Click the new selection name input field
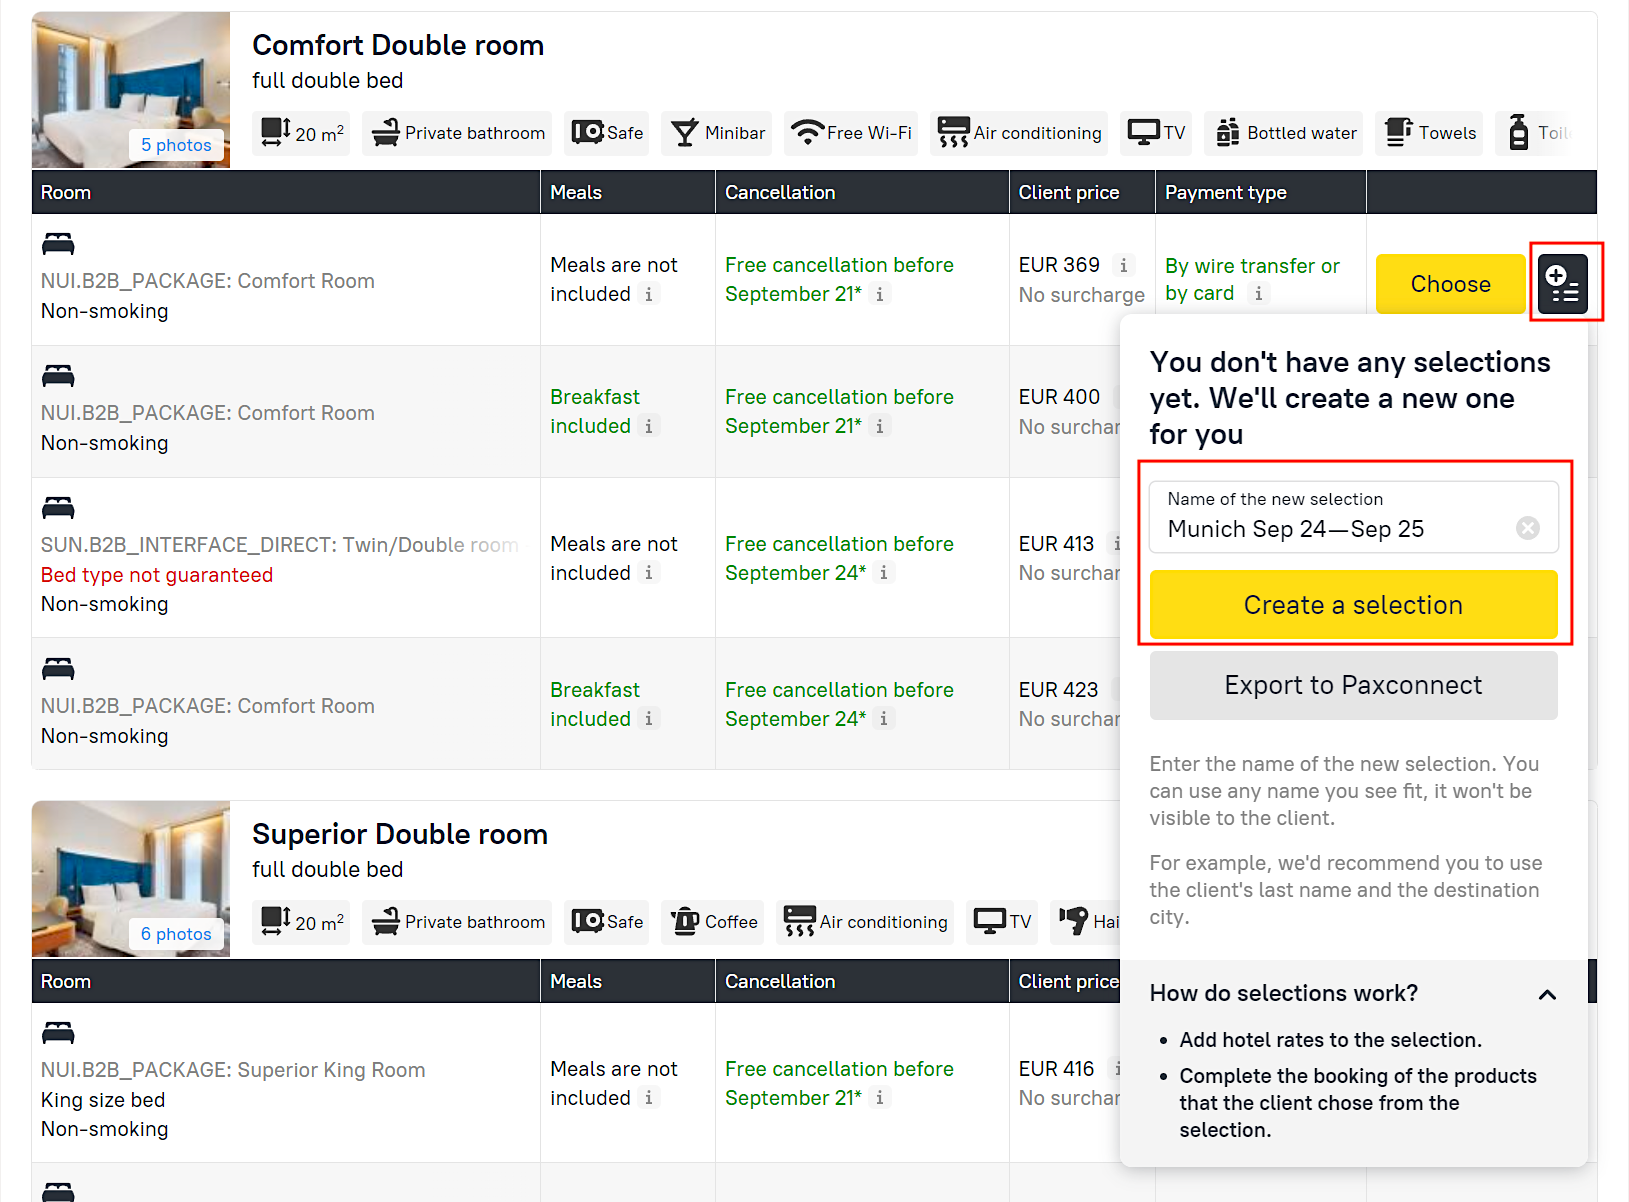The image size is (1629, 1202). 1330,528
